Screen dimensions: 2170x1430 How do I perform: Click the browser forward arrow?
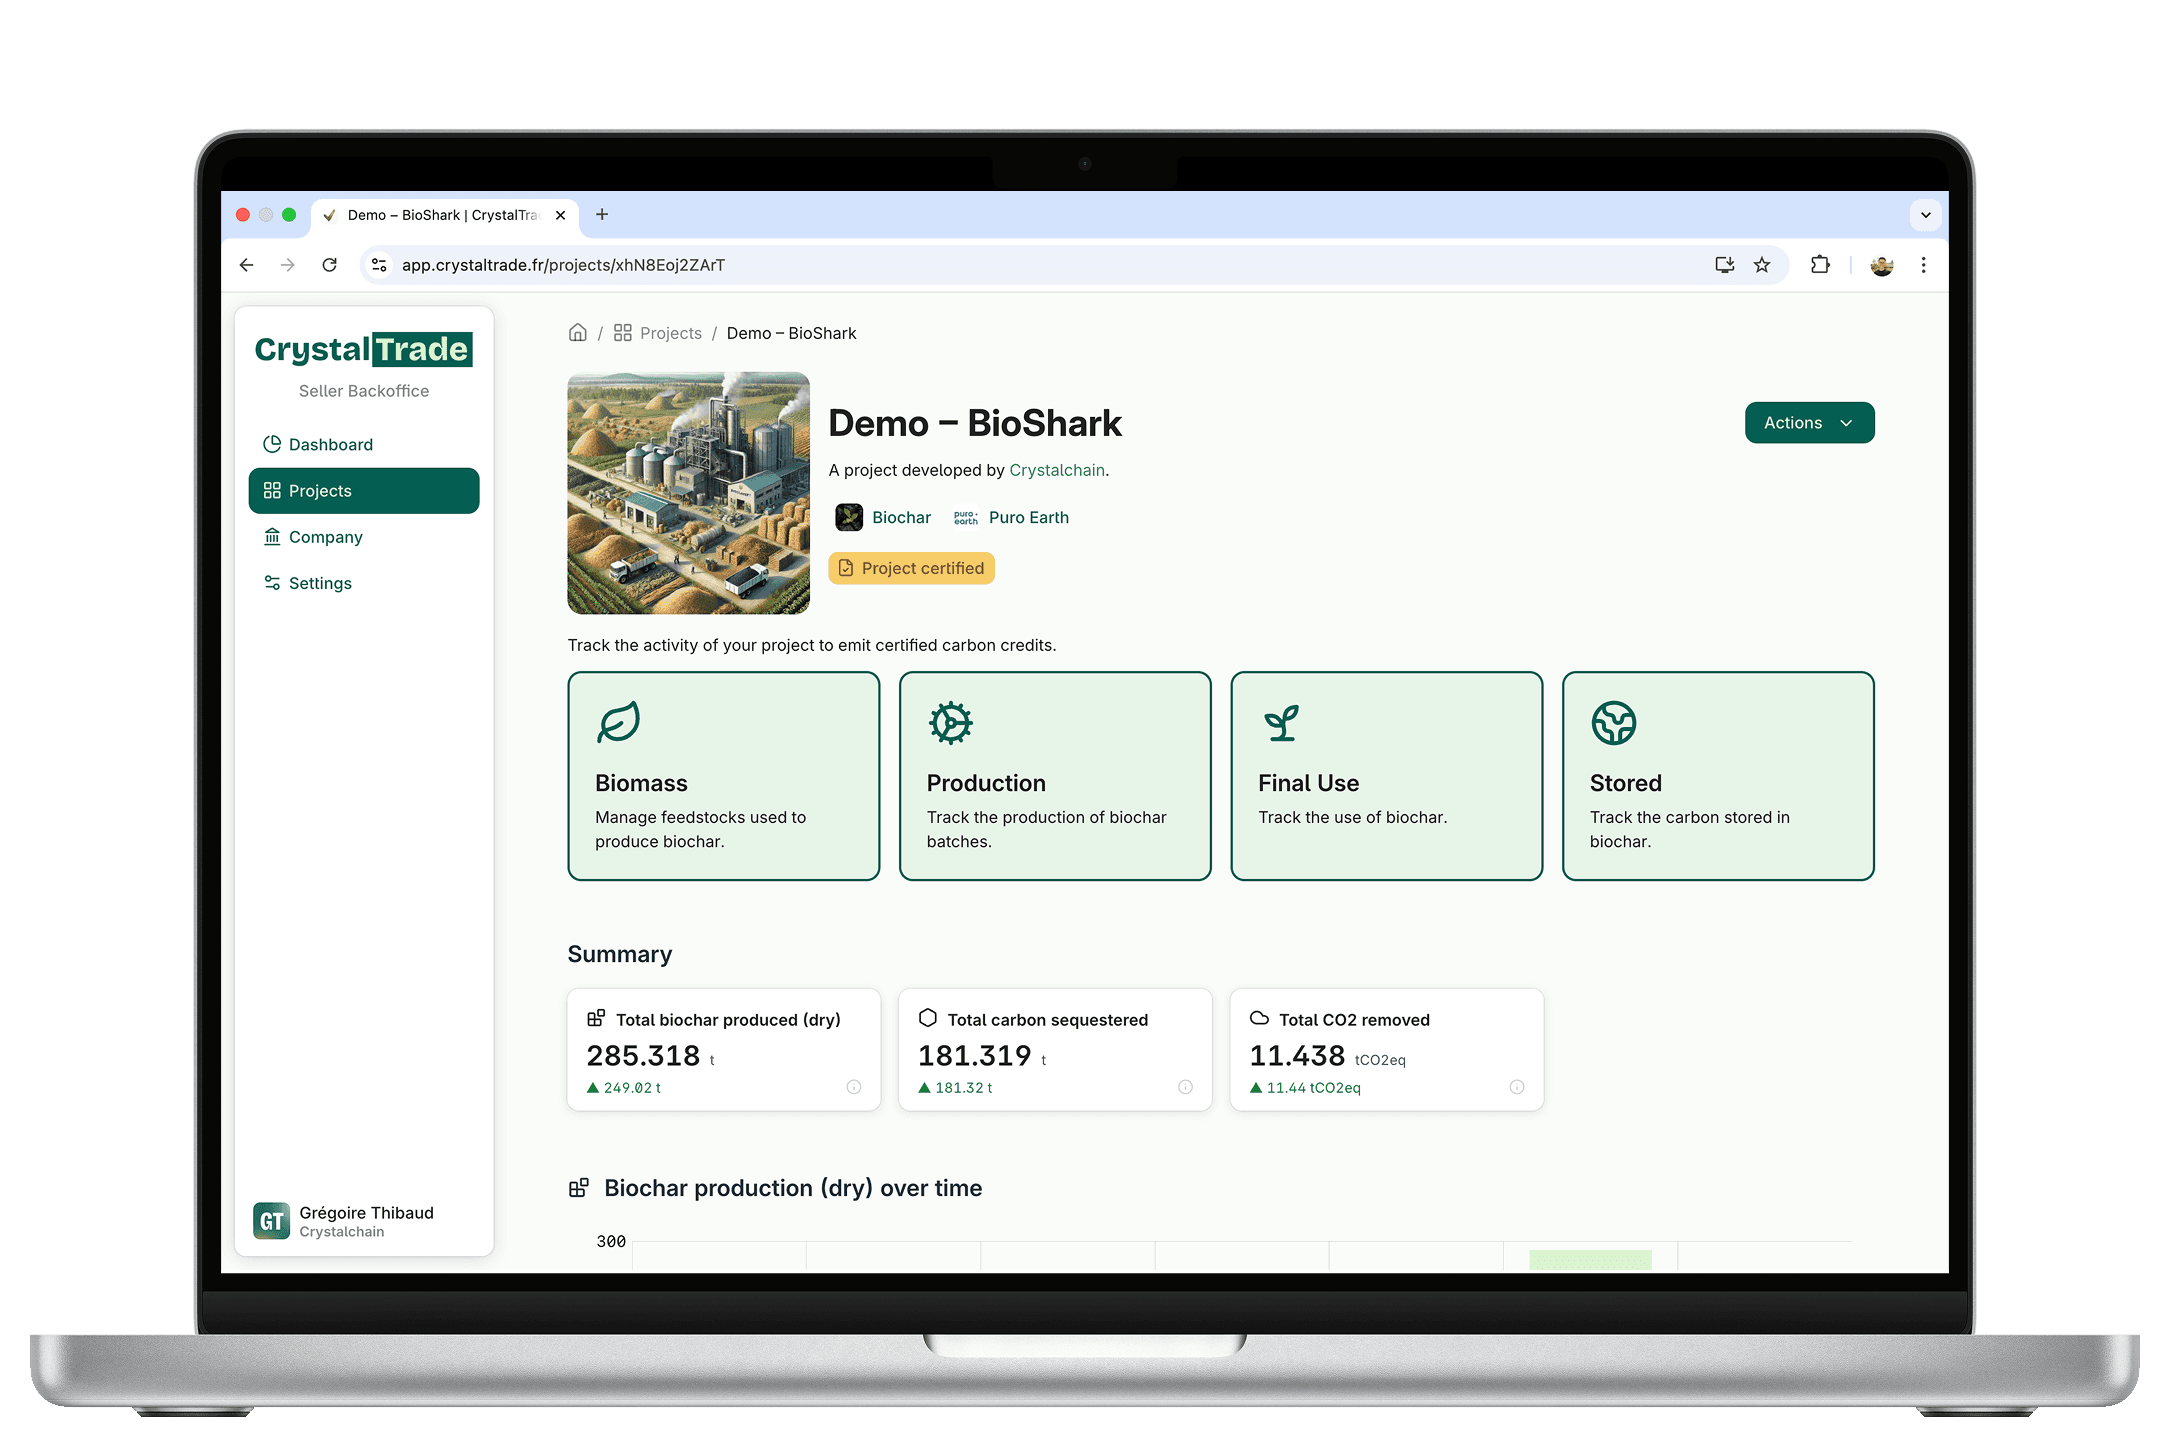pyautogui.click(x=288, y=265)
